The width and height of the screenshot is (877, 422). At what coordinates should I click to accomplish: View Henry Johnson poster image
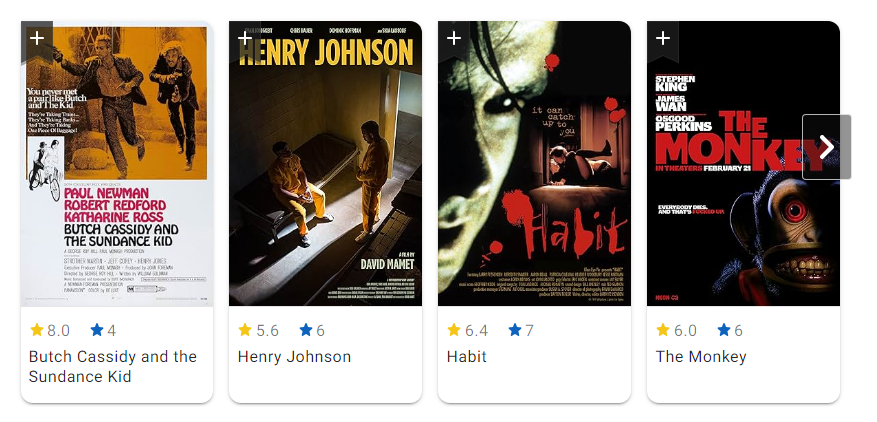[326, 163]
